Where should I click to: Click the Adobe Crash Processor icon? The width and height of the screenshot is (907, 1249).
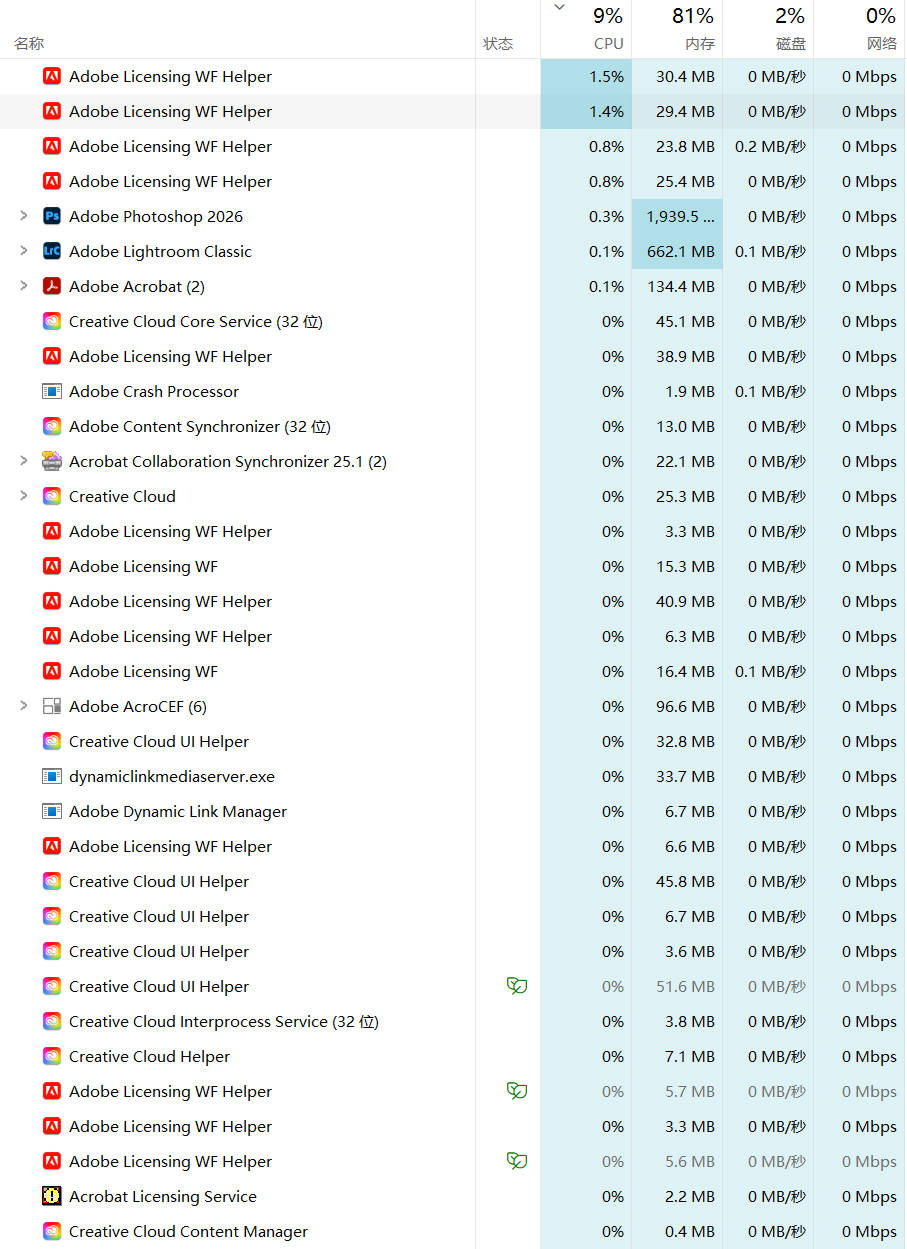pyautogui.click(x=52, y=391)
